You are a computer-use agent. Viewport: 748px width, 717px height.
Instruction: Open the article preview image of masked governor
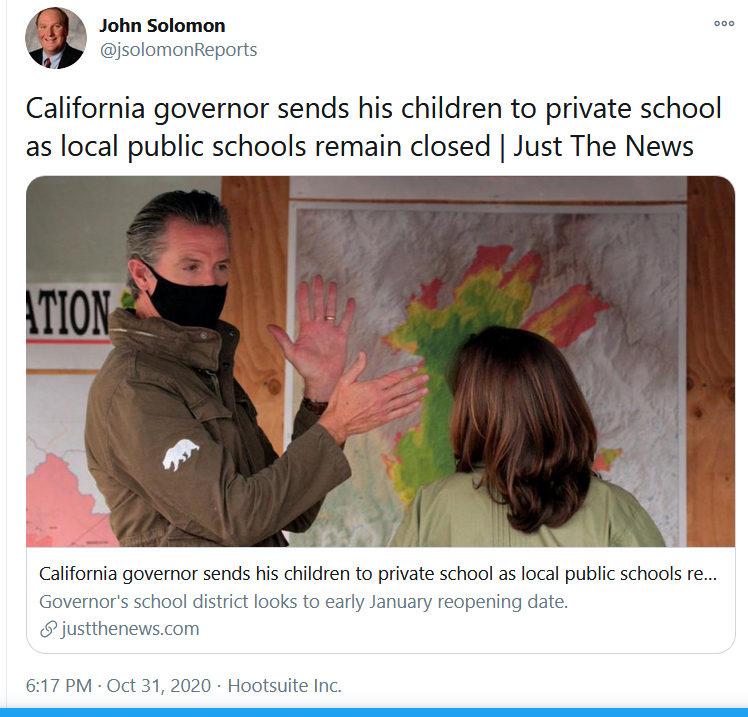381,362
